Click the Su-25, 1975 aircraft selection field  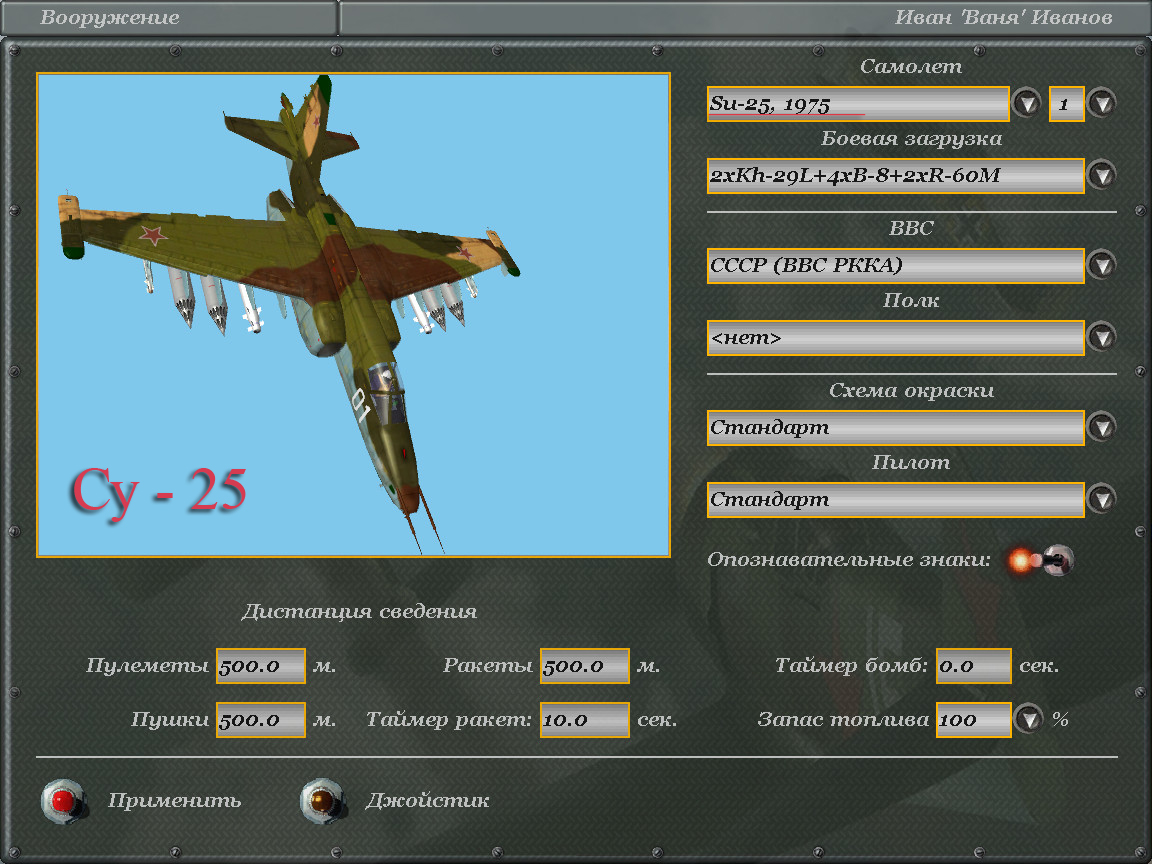point(858,104)
